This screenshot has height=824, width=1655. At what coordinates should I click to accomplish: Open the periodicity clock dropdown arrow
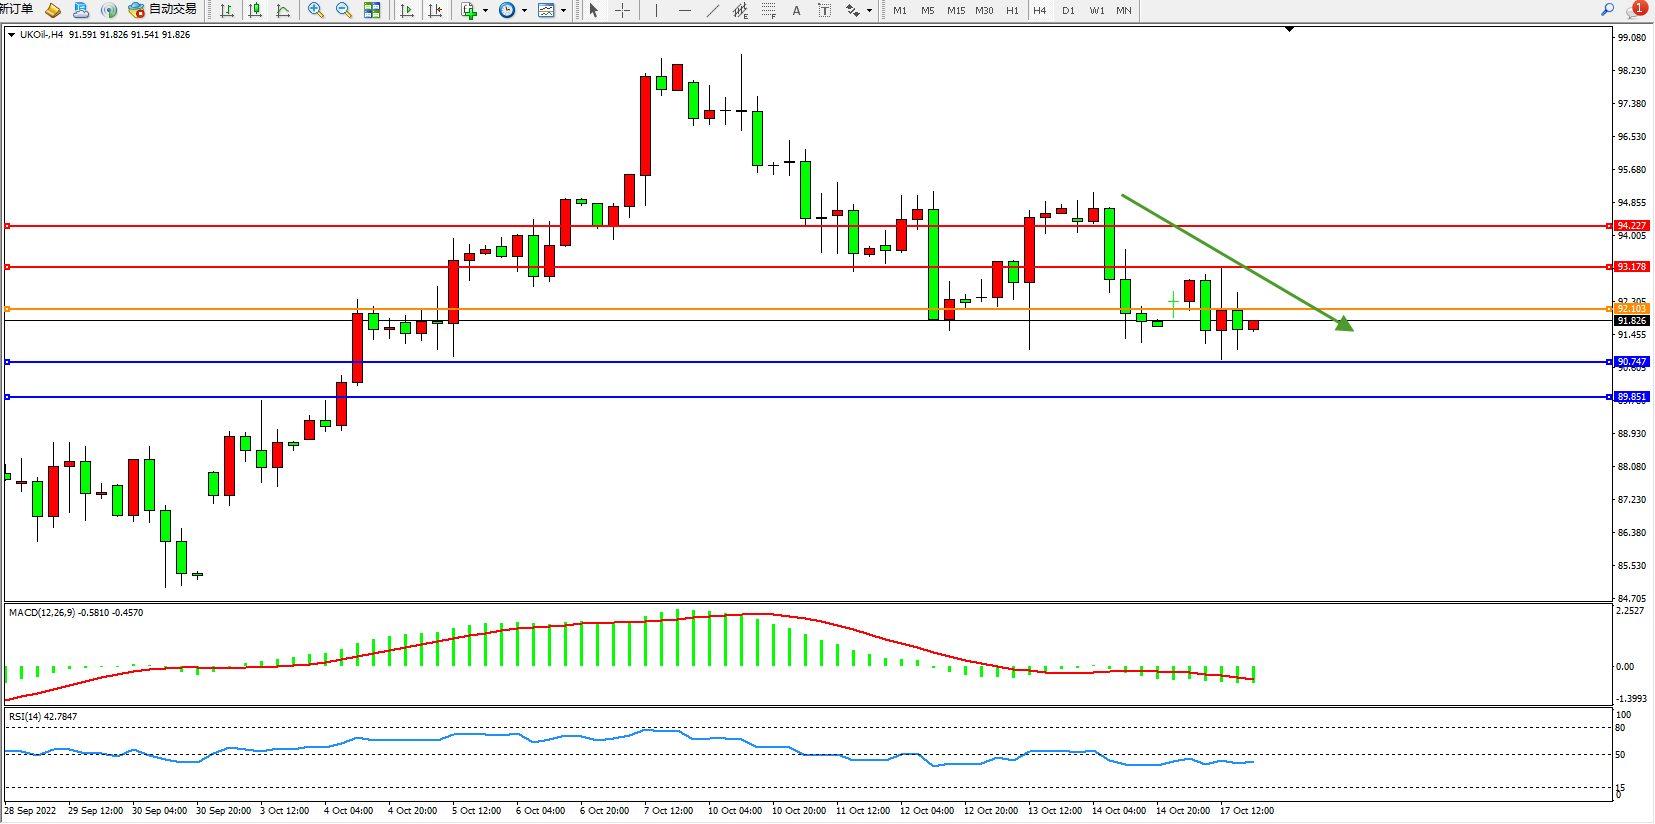[x=525, y=11]
